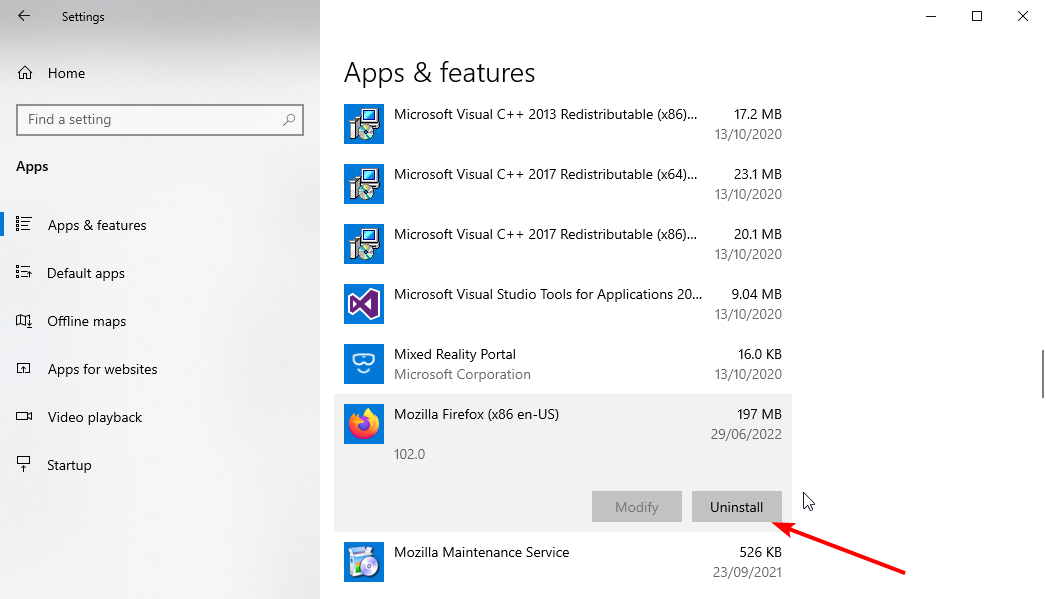Click the search magnifier icon
Screen dimensions: 1046x599
point(289,120)
